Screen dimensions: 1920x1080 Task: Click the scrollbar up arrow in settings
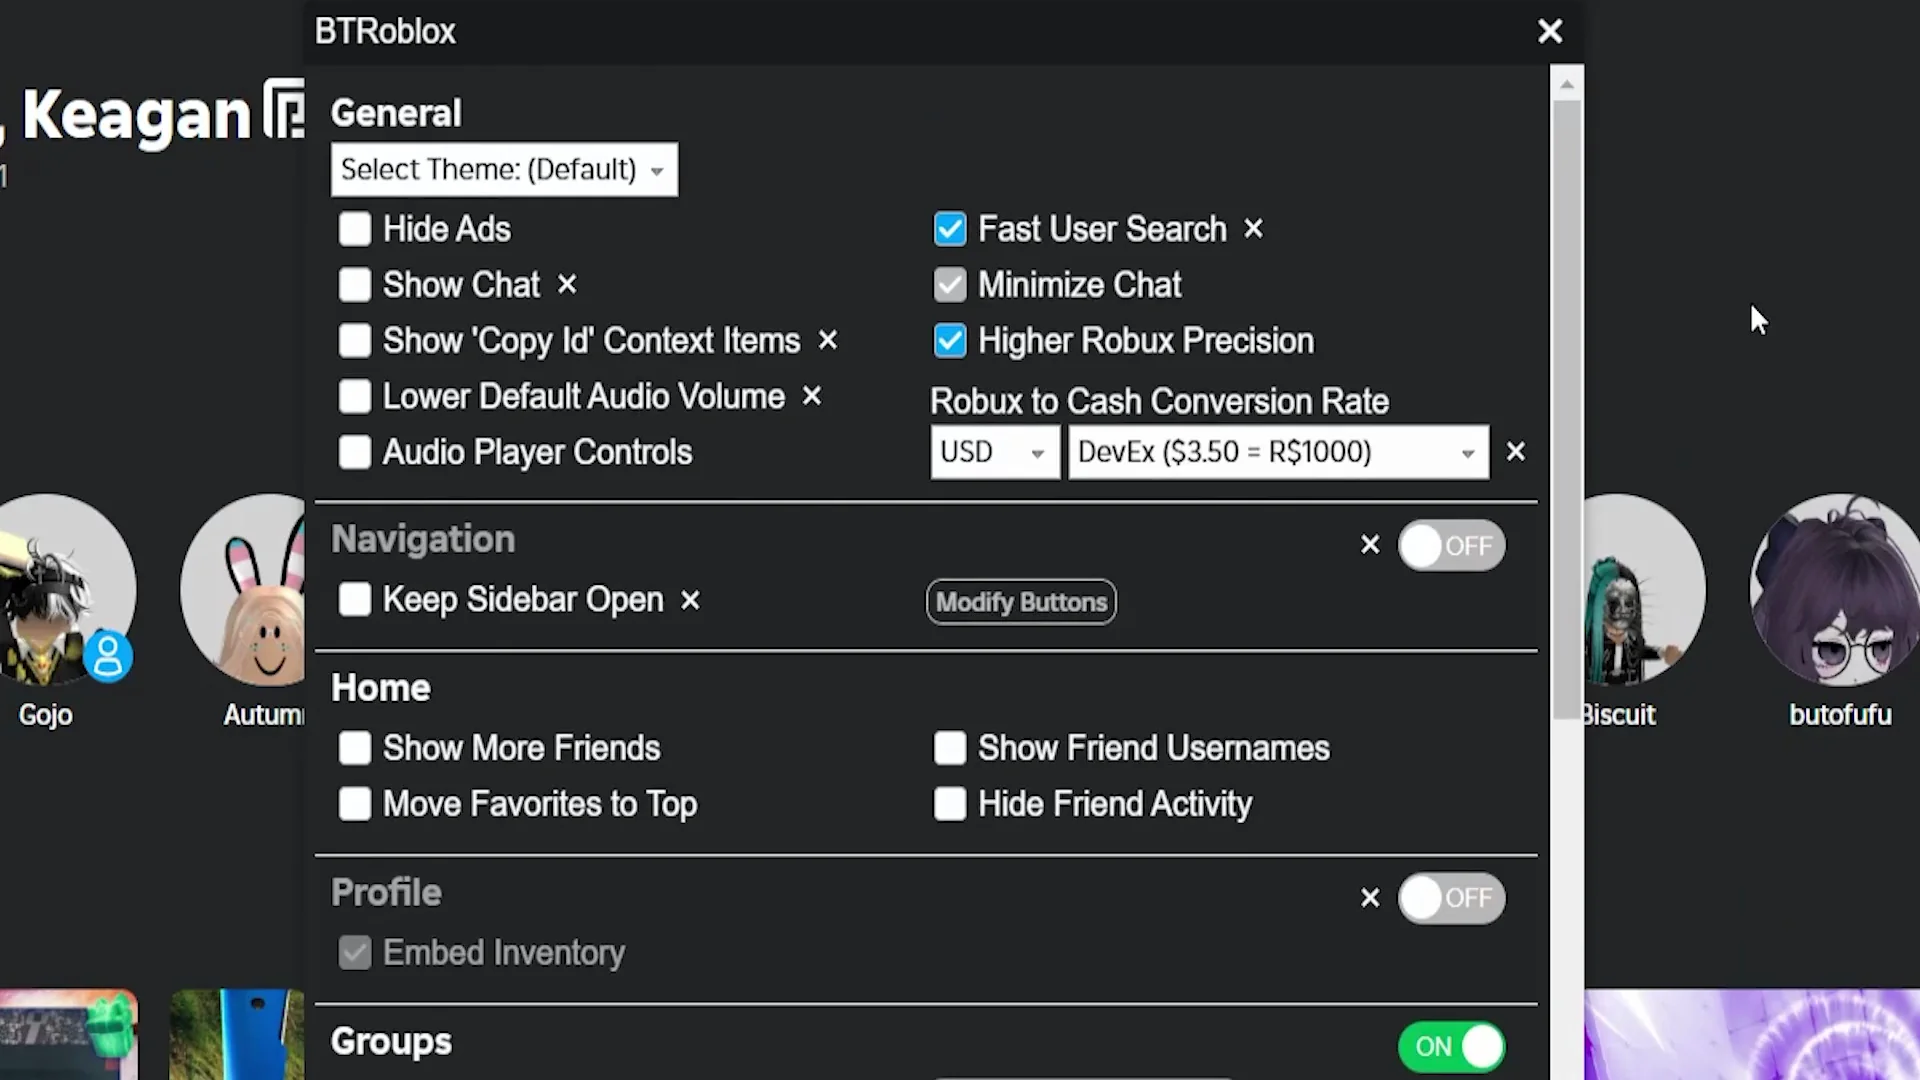1567,85
